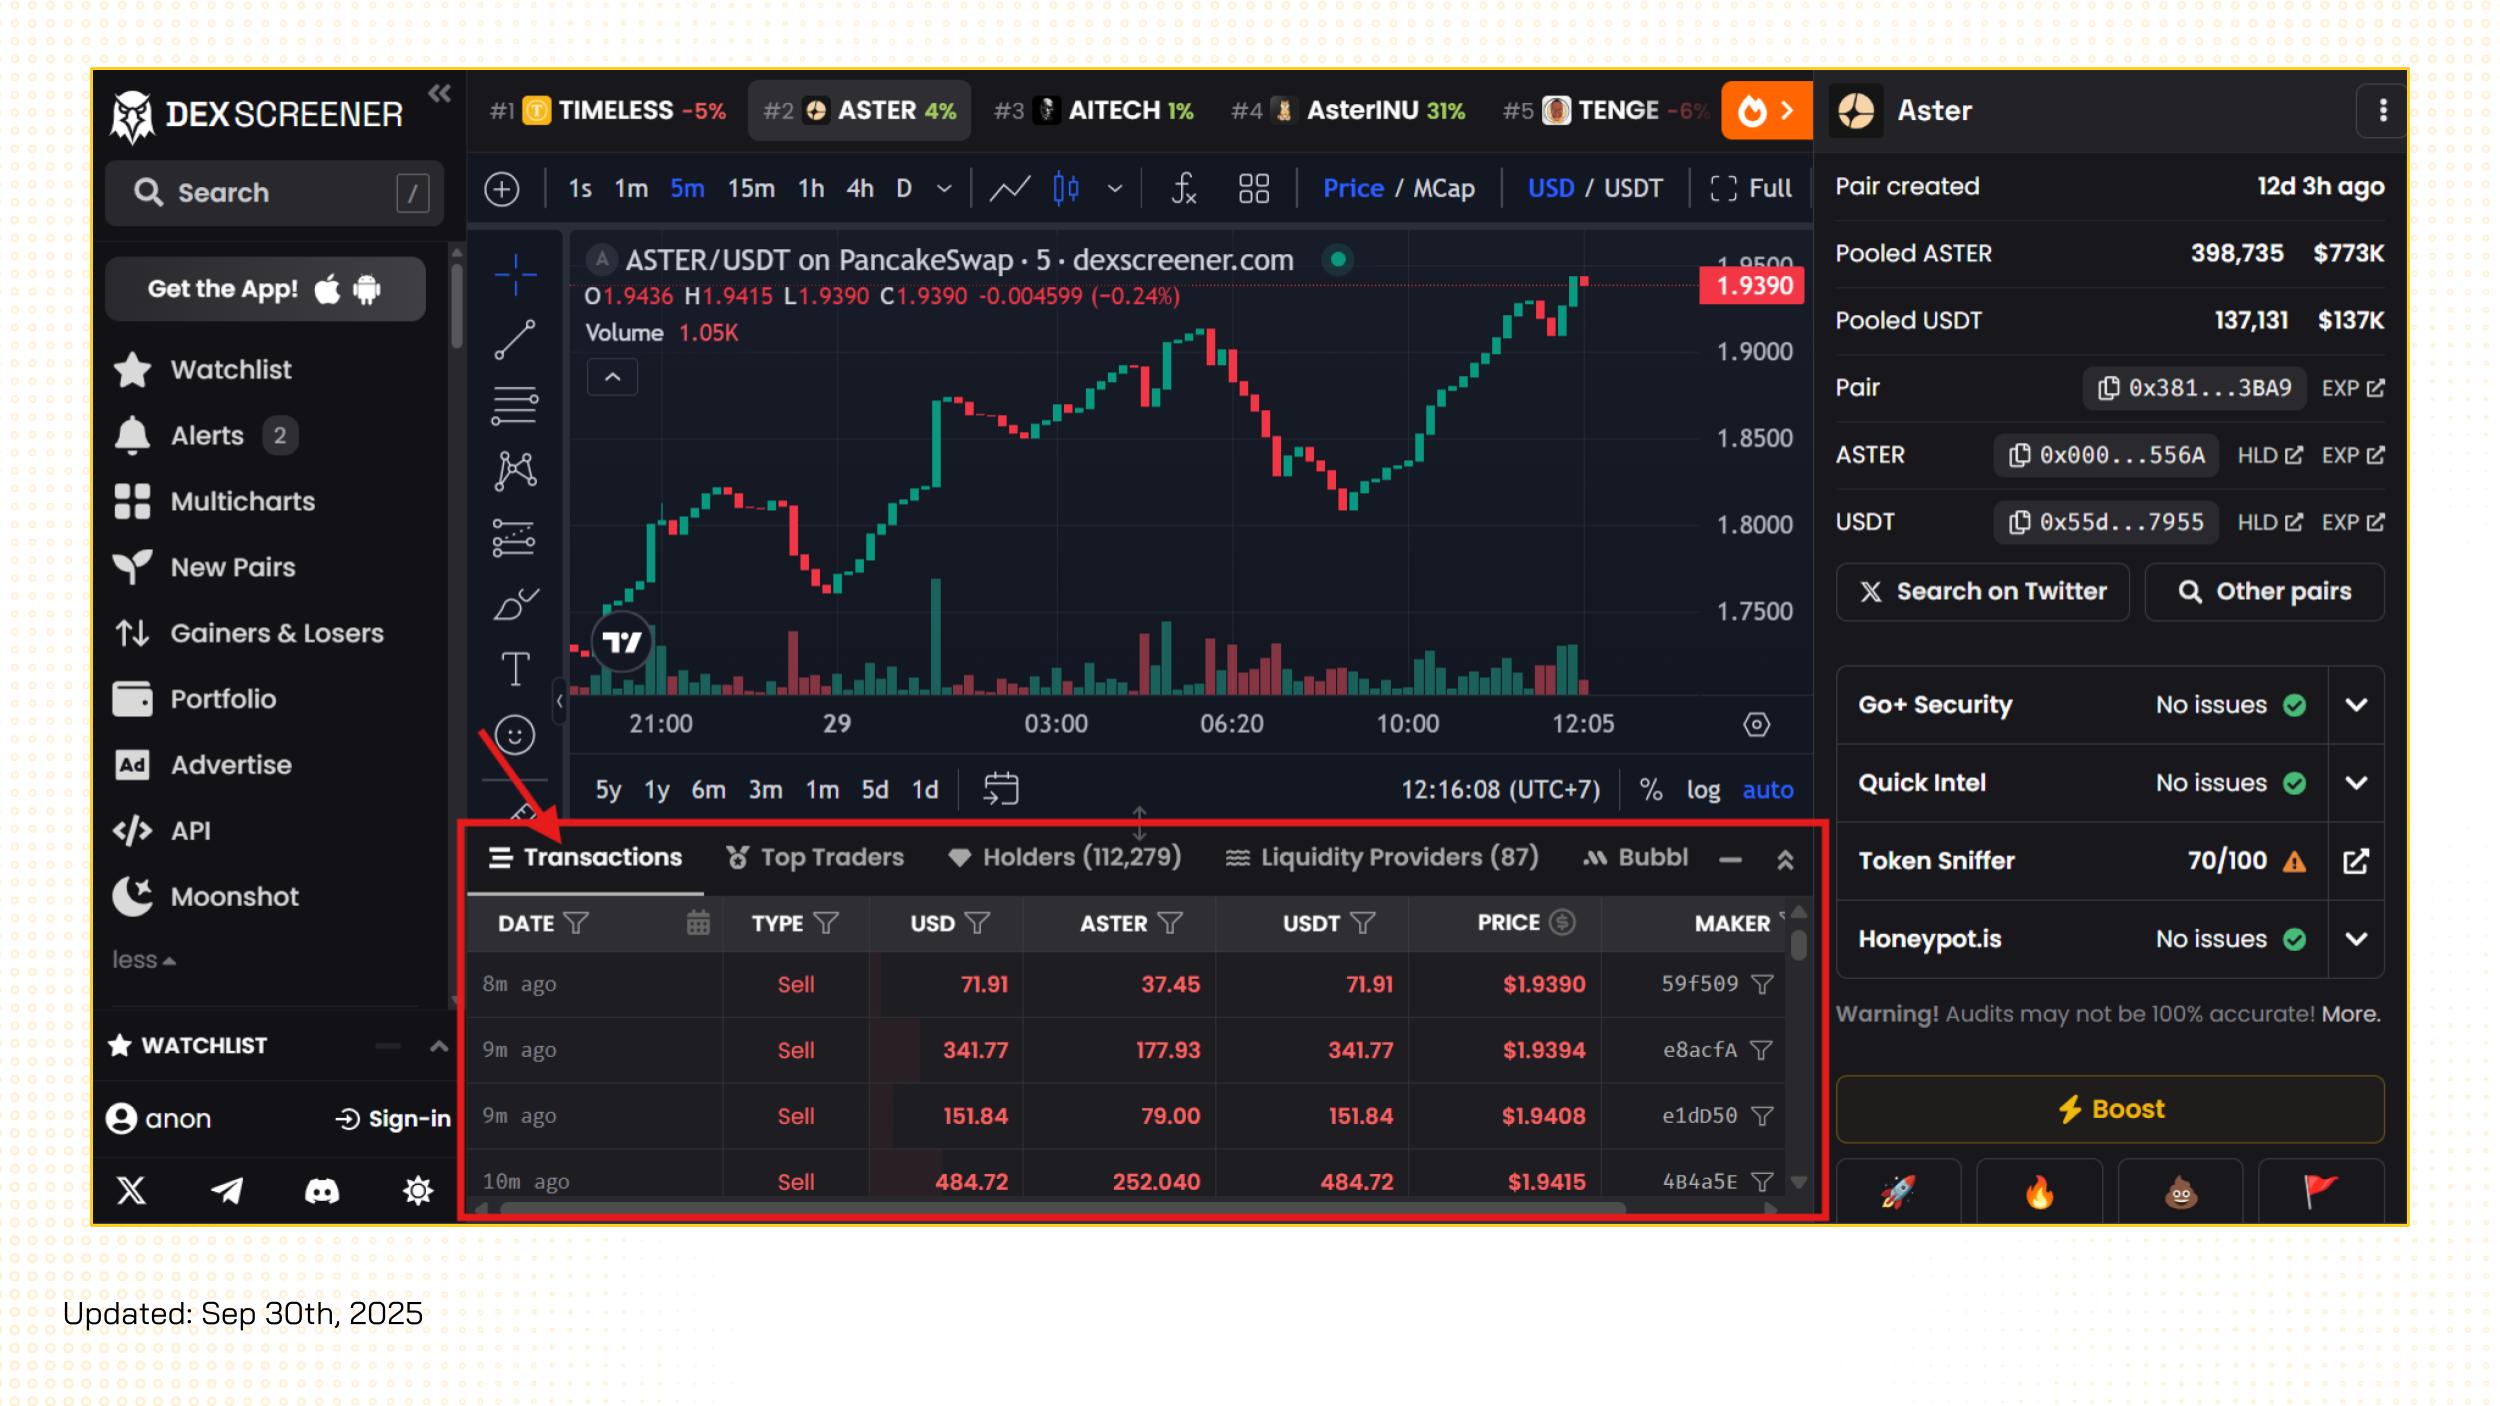The image size is (2500, 1406).
Task: Select the text annotation tool
Action: pos(515,669)
